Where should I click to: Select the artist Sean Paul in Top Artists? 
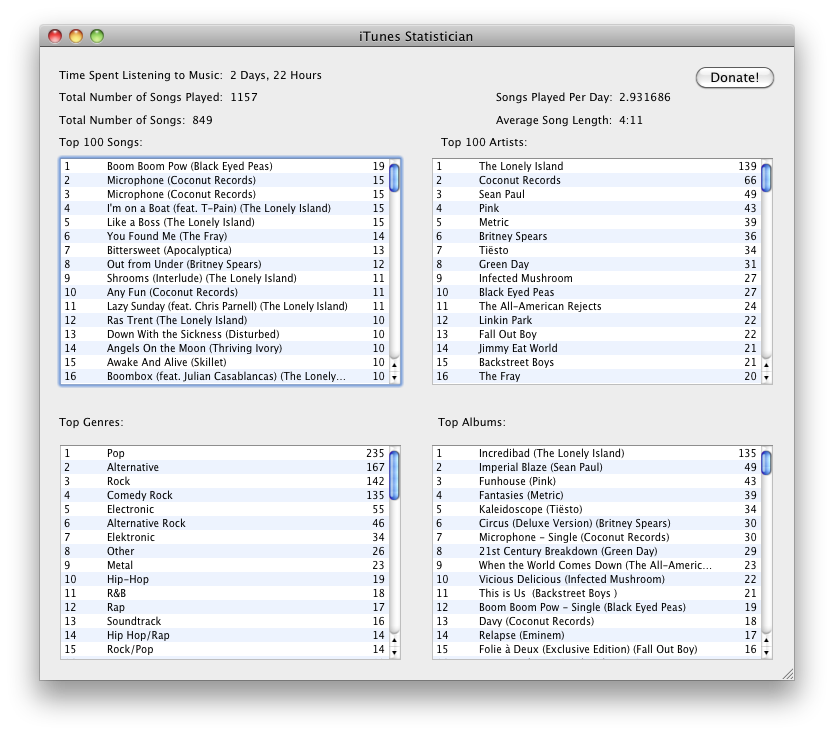(x=597, y=195)
